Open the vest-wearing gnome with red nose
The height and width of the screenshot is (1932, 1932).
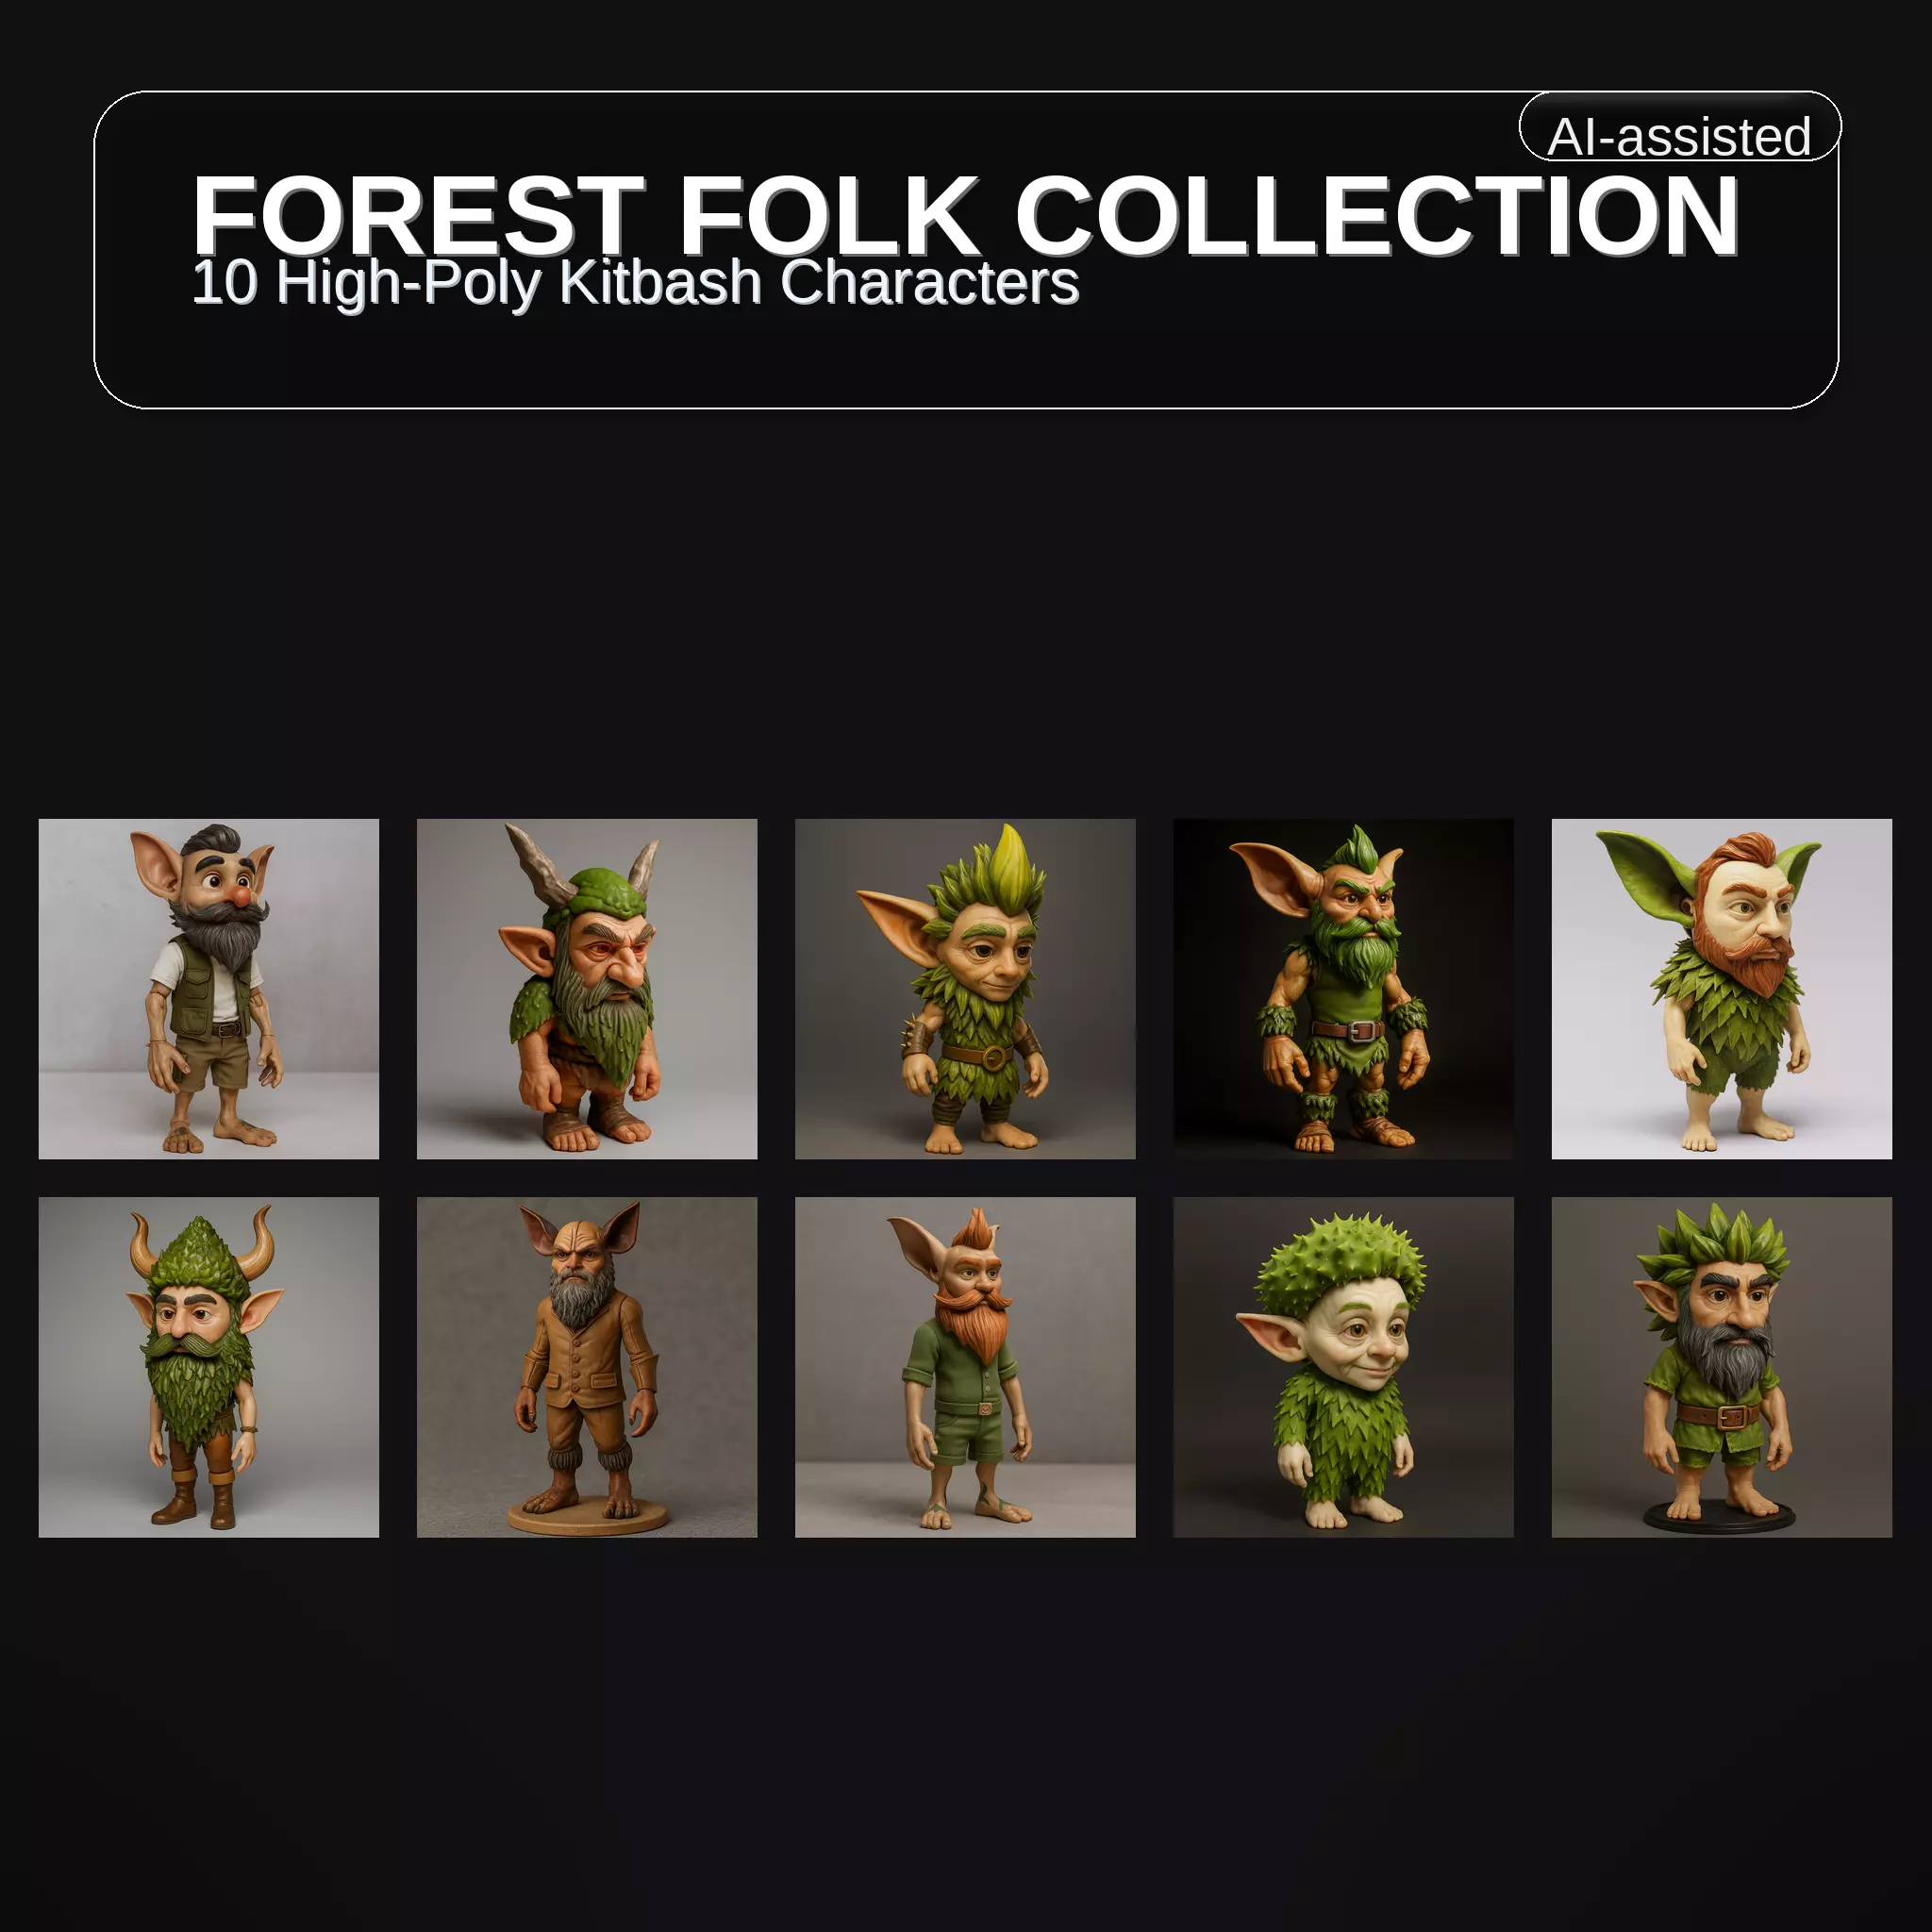pos(209,989)
